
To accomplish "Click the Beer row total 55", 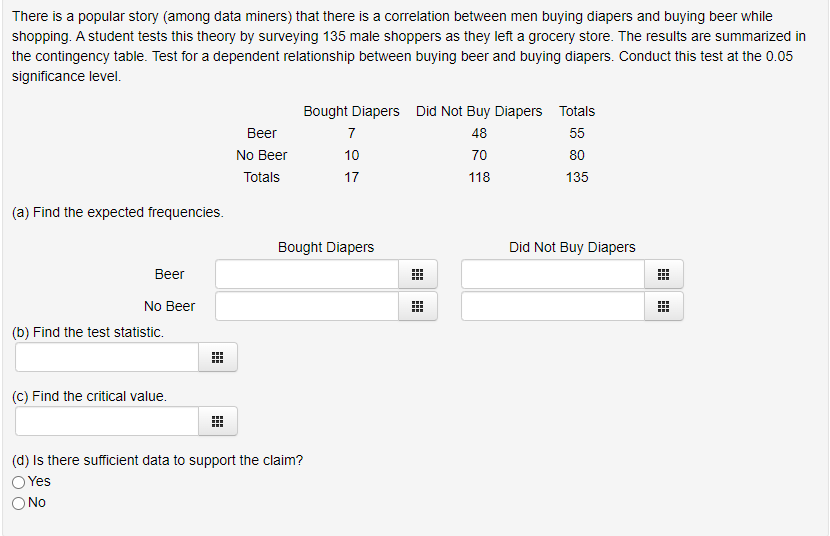I will pyautogui.click(x=577, y=133).
